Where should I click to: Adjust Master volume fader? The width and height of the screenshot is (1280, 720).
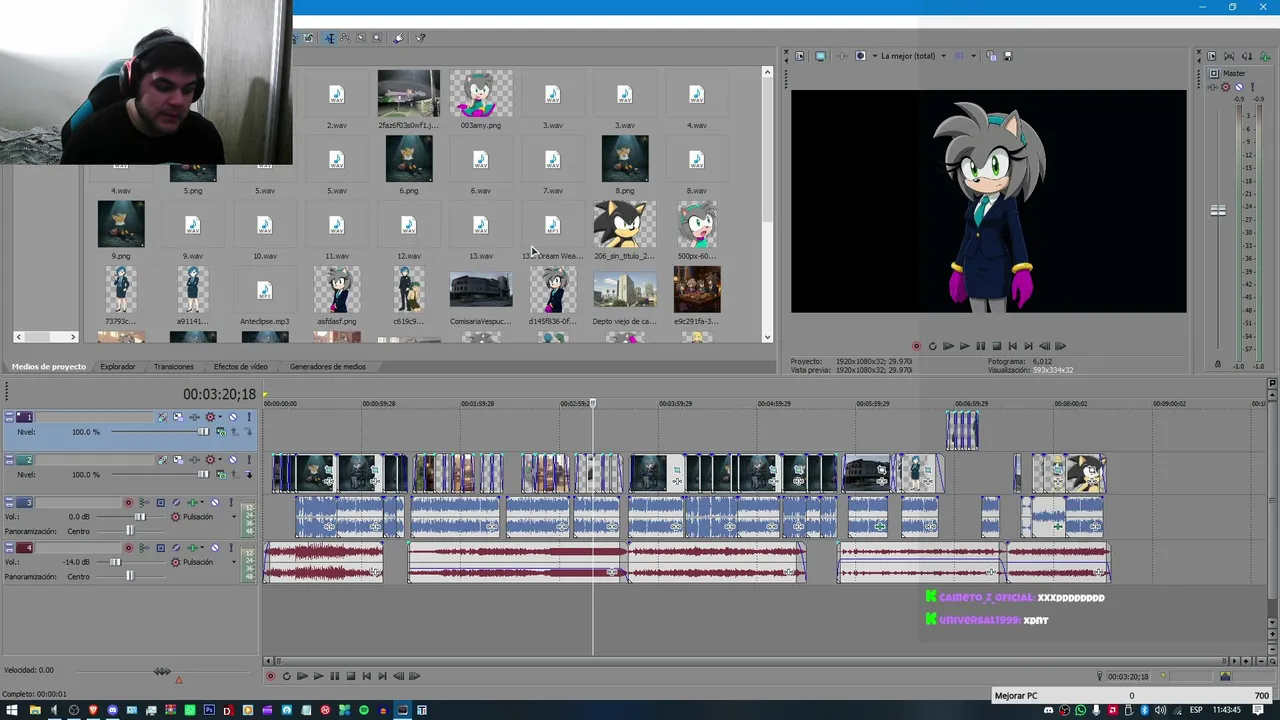(1218, 211)
